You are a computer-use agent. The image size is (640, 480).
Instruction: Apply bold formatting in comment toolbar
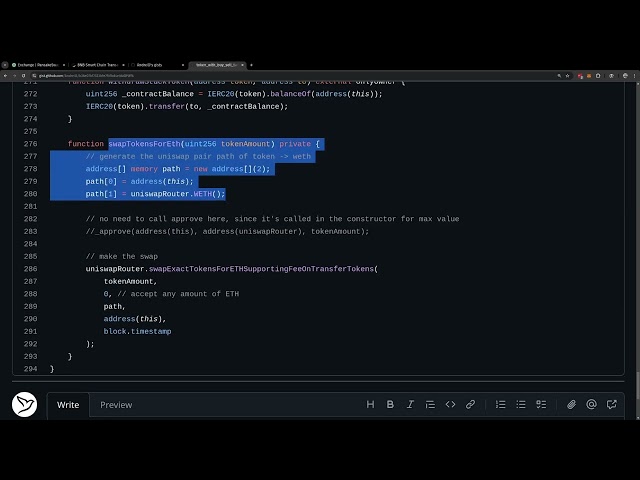click(390, 404)
